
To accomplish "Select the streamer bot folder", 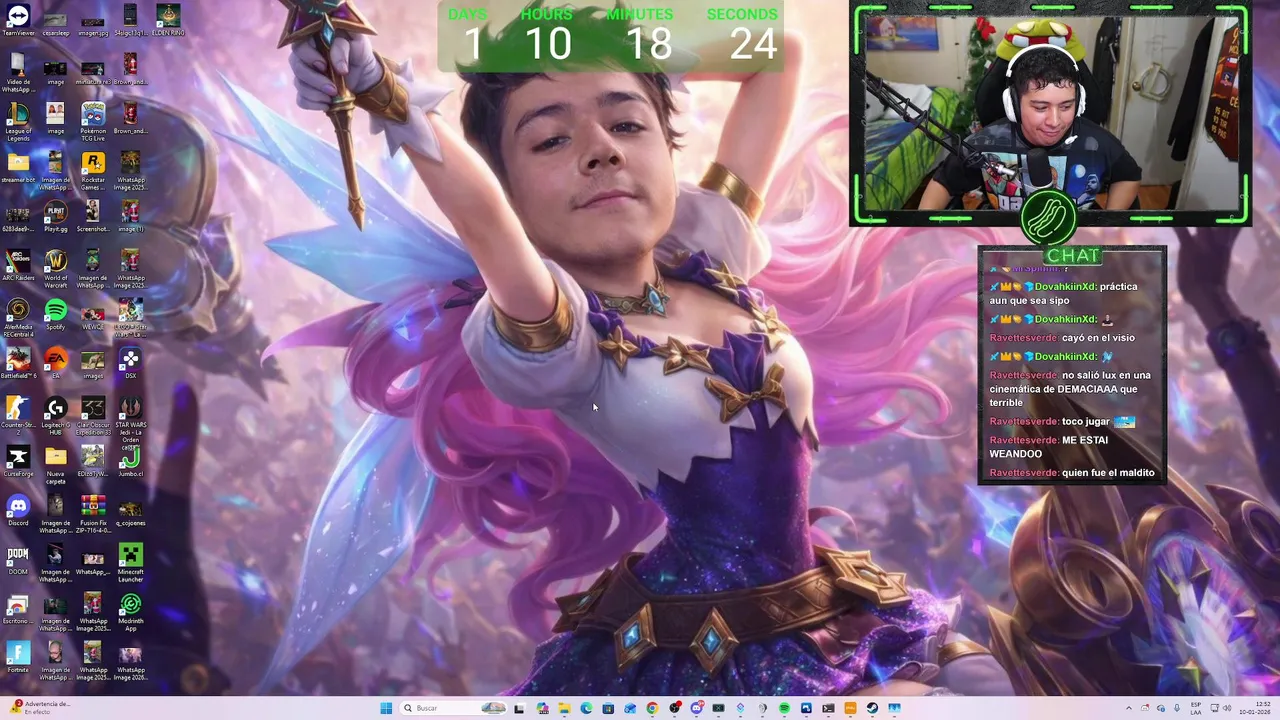I will click(x=18, y=168).
